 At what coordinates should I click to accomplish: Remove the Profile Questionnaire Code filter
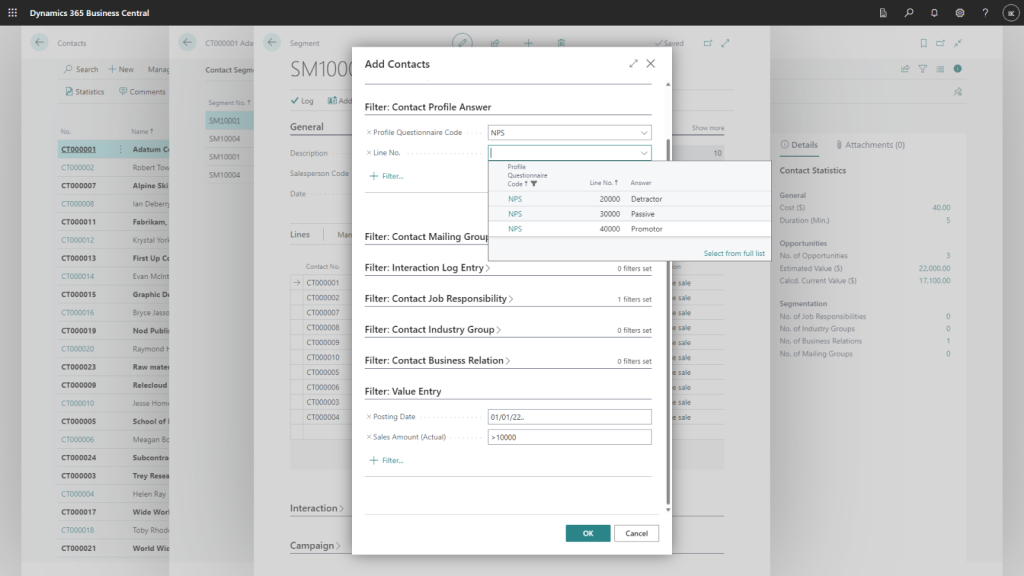(x=368, y=133)
